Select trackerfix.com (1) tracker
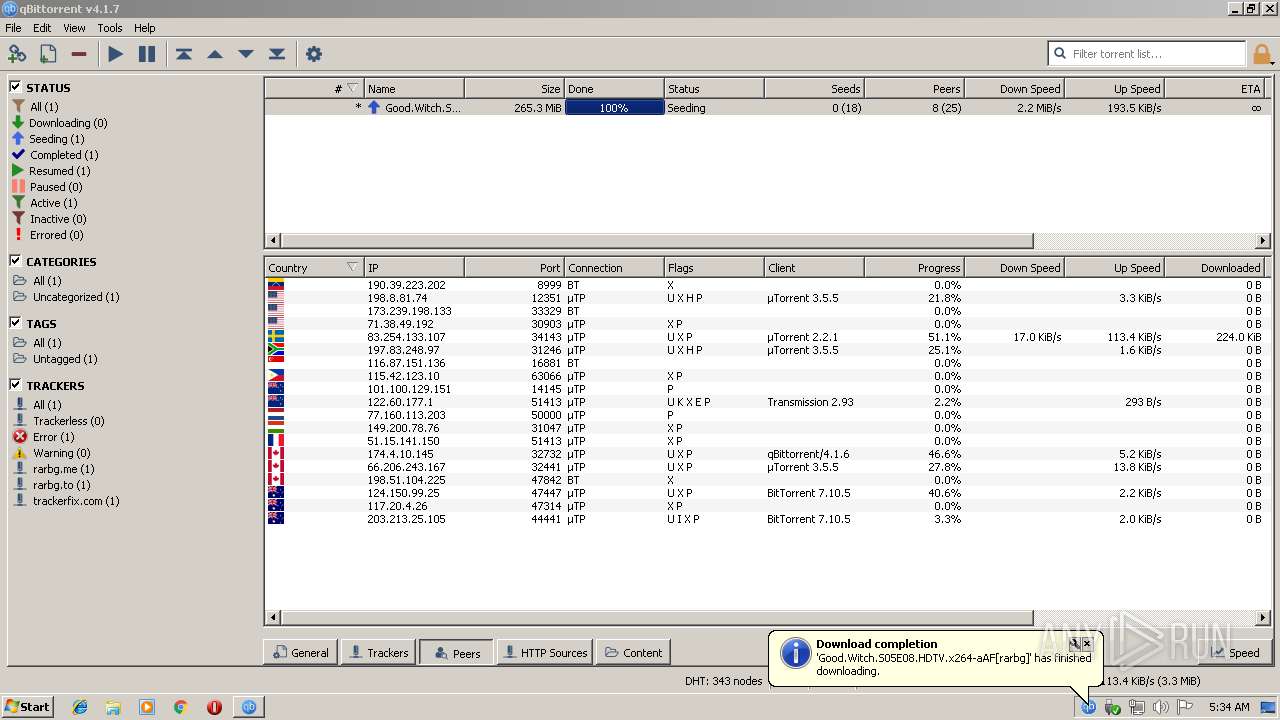Viewport: 1280px width, 720px height. coord(66,501)
